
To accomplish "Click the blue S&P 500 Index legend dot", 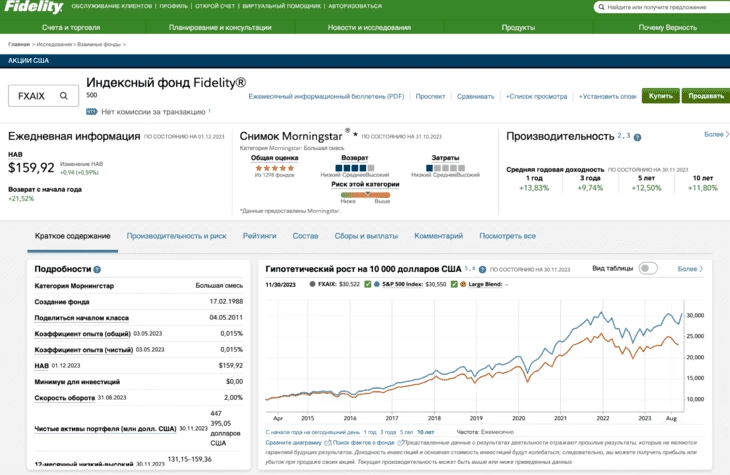I will tap(376, 284).
